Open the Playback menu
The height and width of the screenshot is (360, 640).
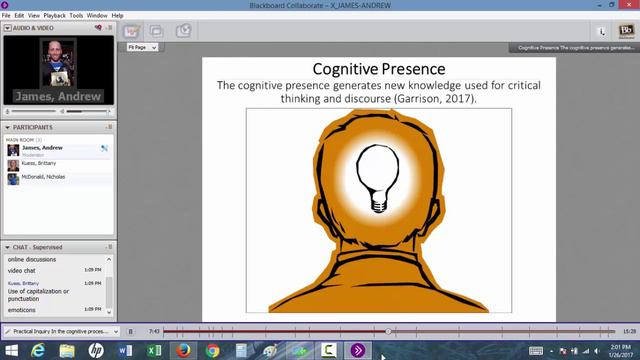[x=54, y=16]
